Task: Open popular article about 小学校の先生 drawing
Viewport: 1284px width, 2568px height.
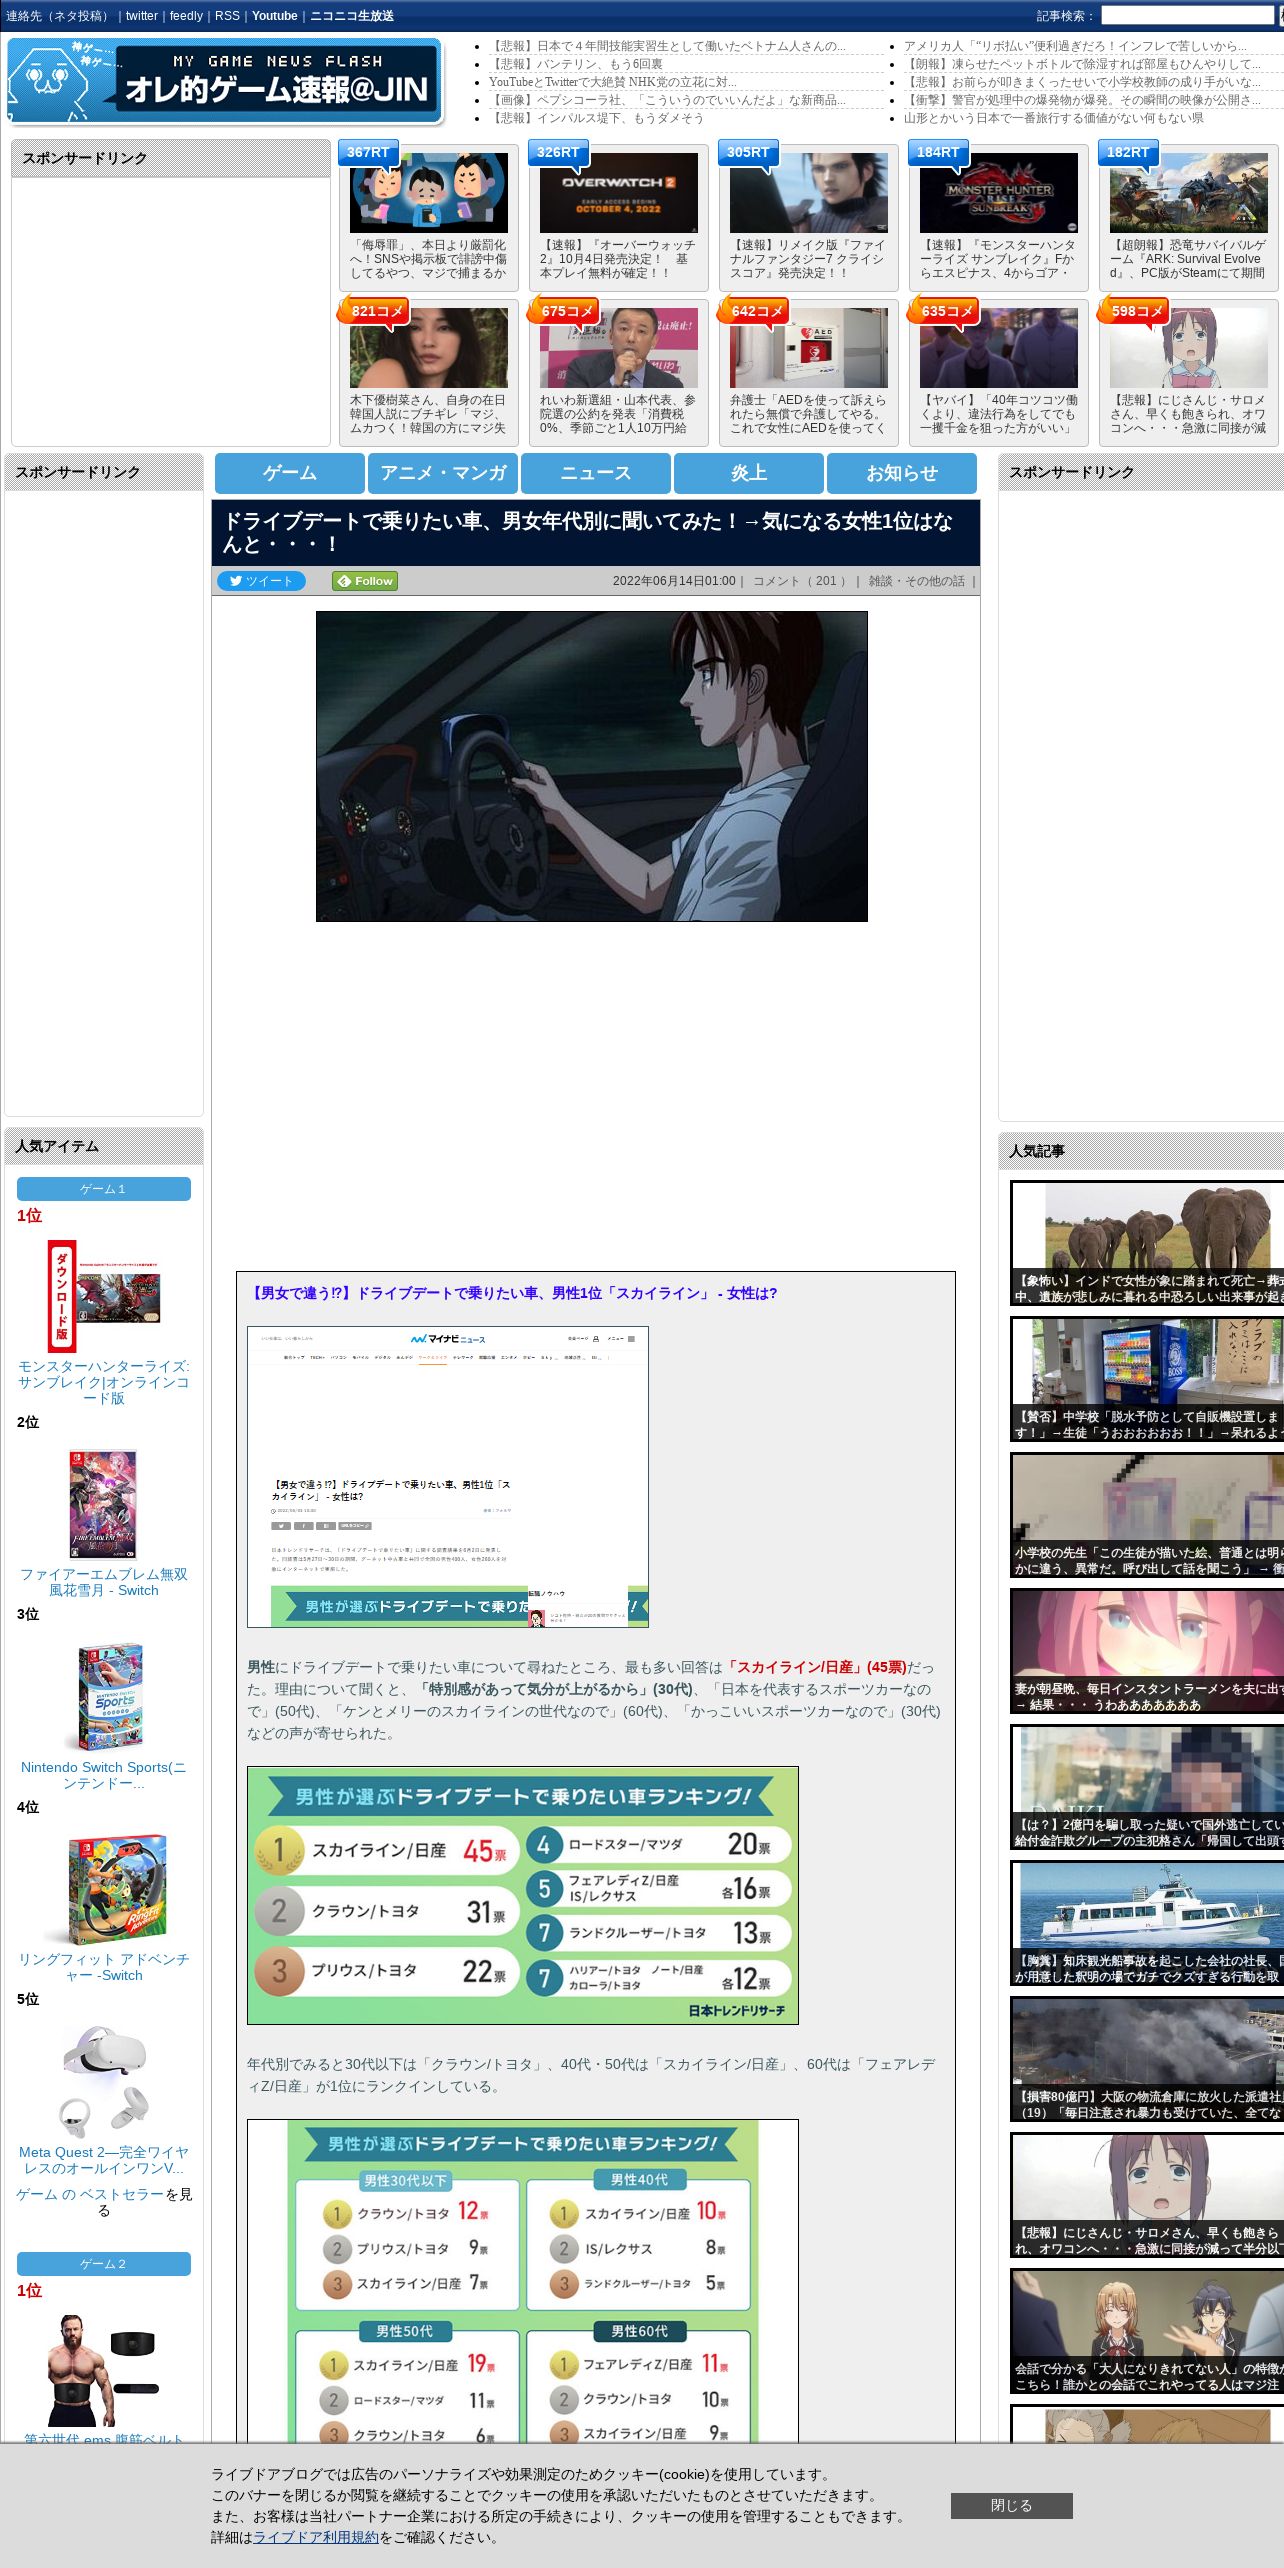Action: pyautogui.click(x=1147, y=1515)
